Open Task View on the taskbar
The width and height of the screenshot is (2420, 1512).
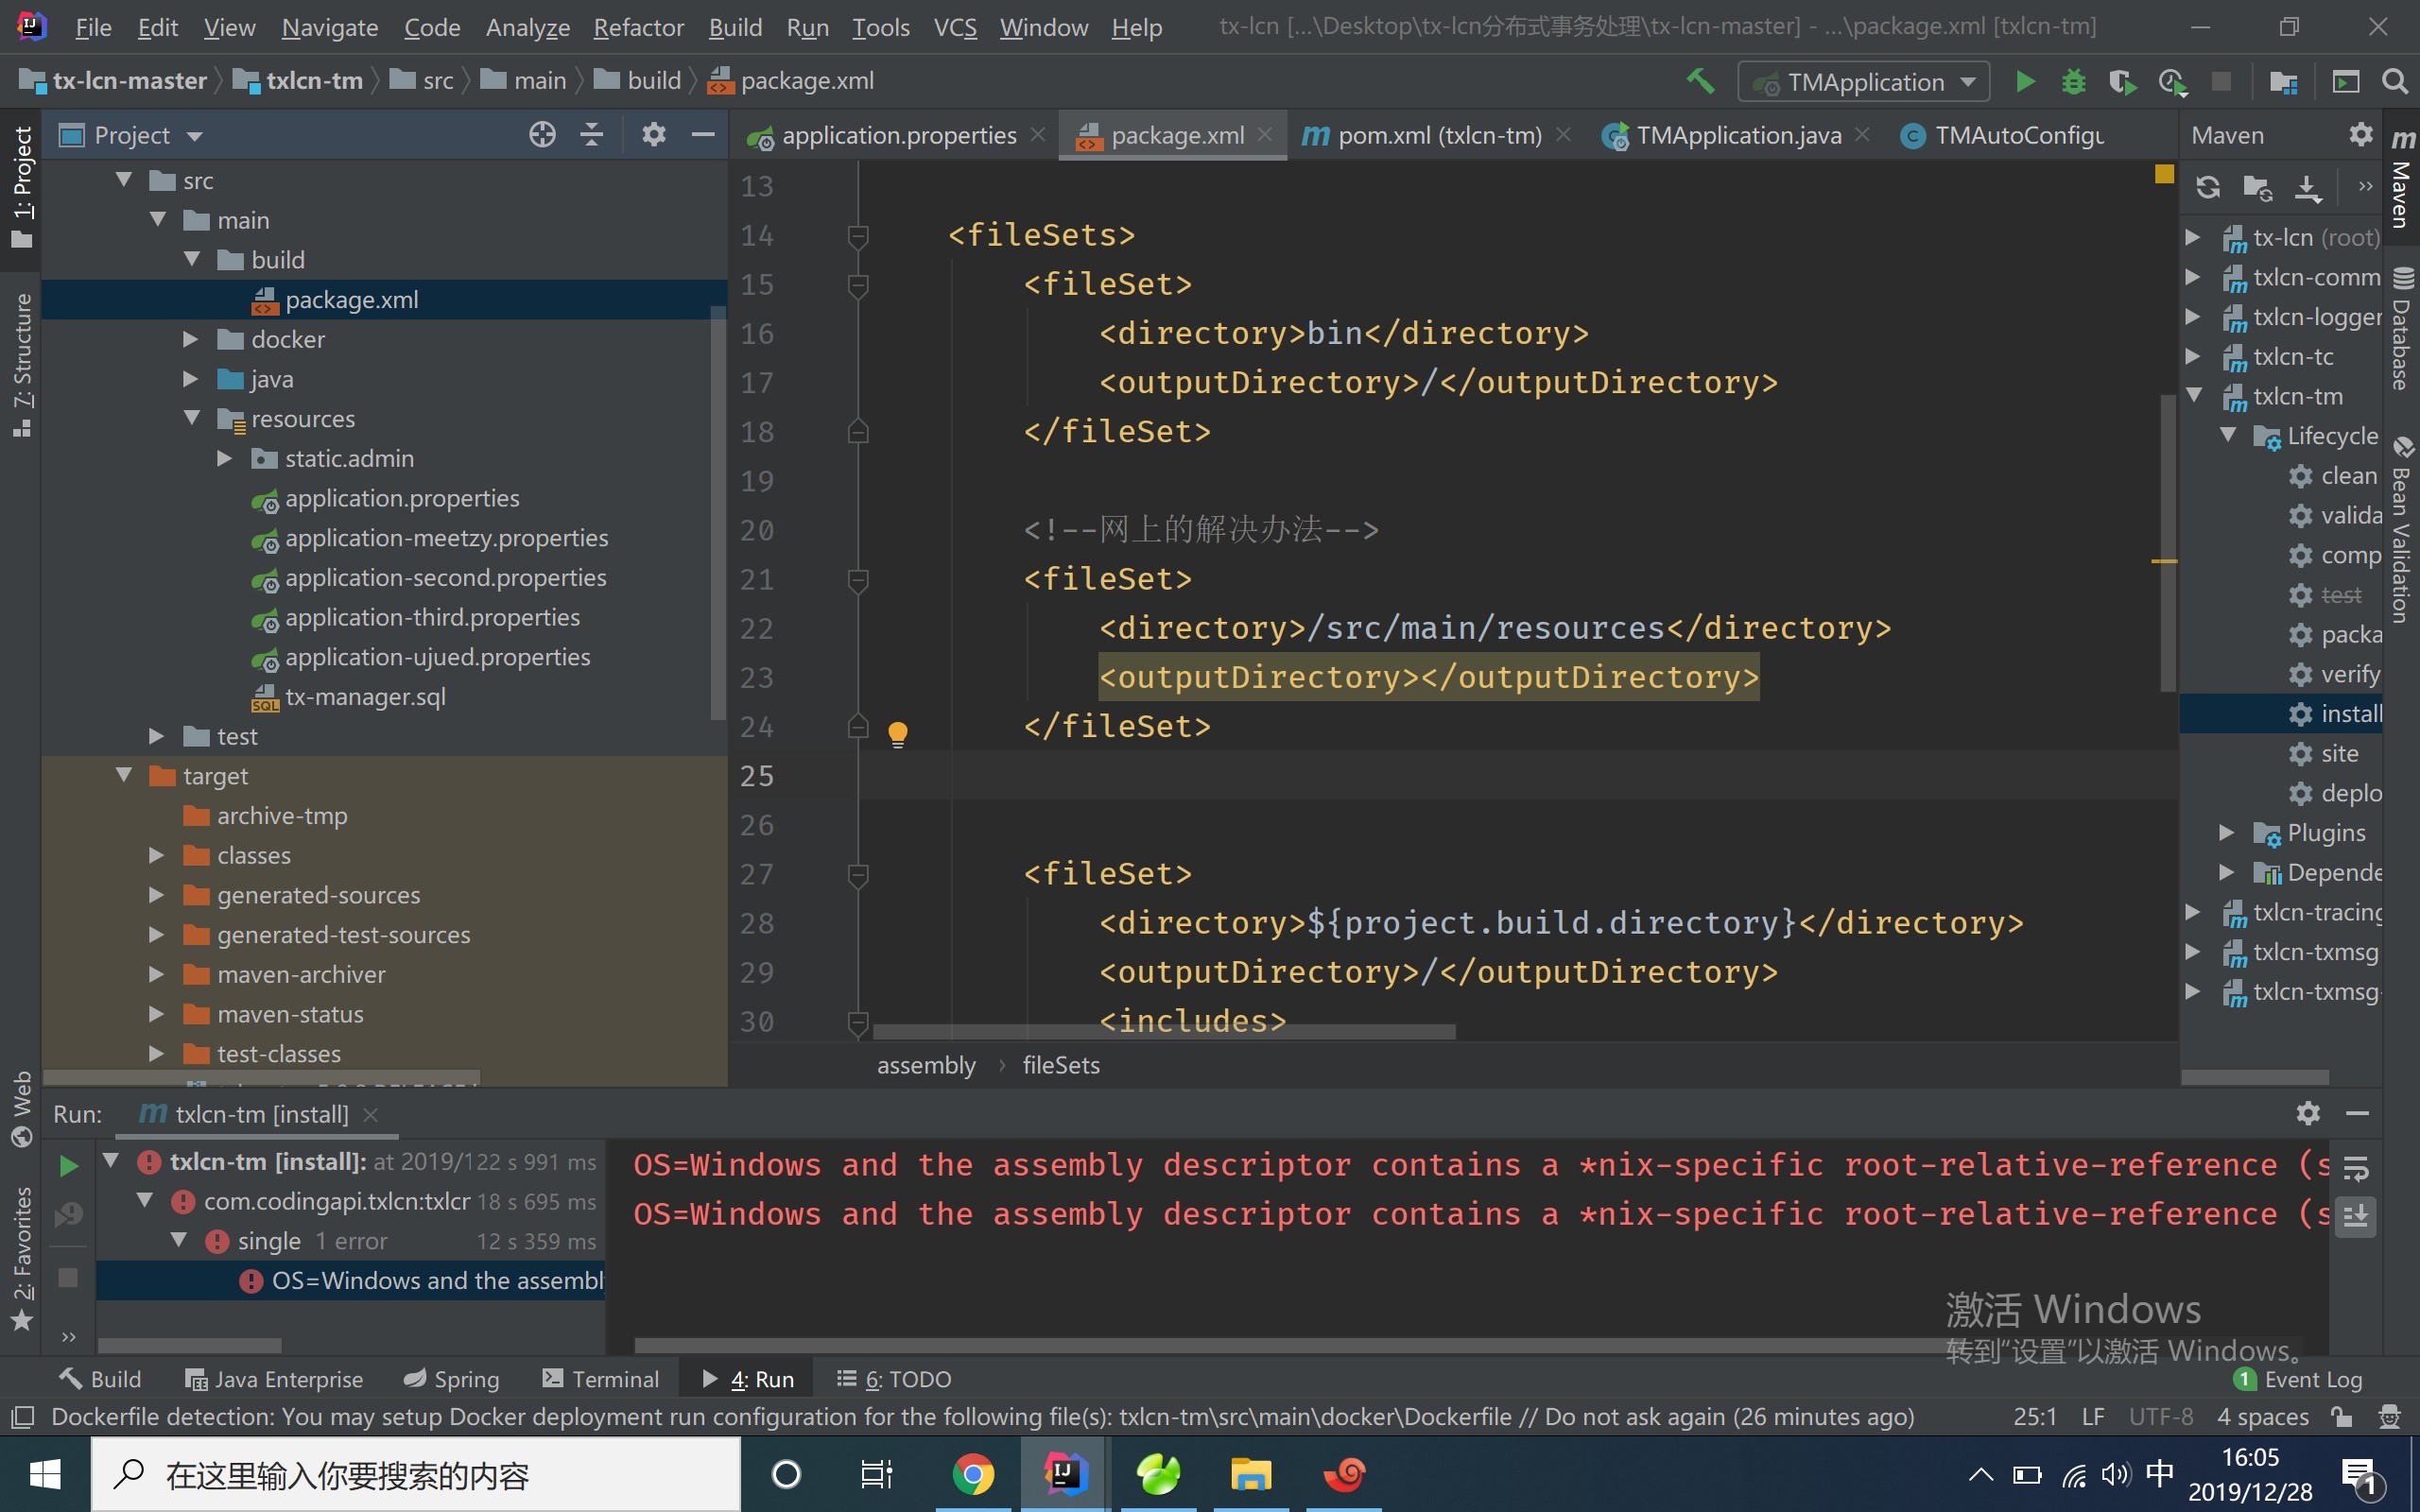(876, 1474)
